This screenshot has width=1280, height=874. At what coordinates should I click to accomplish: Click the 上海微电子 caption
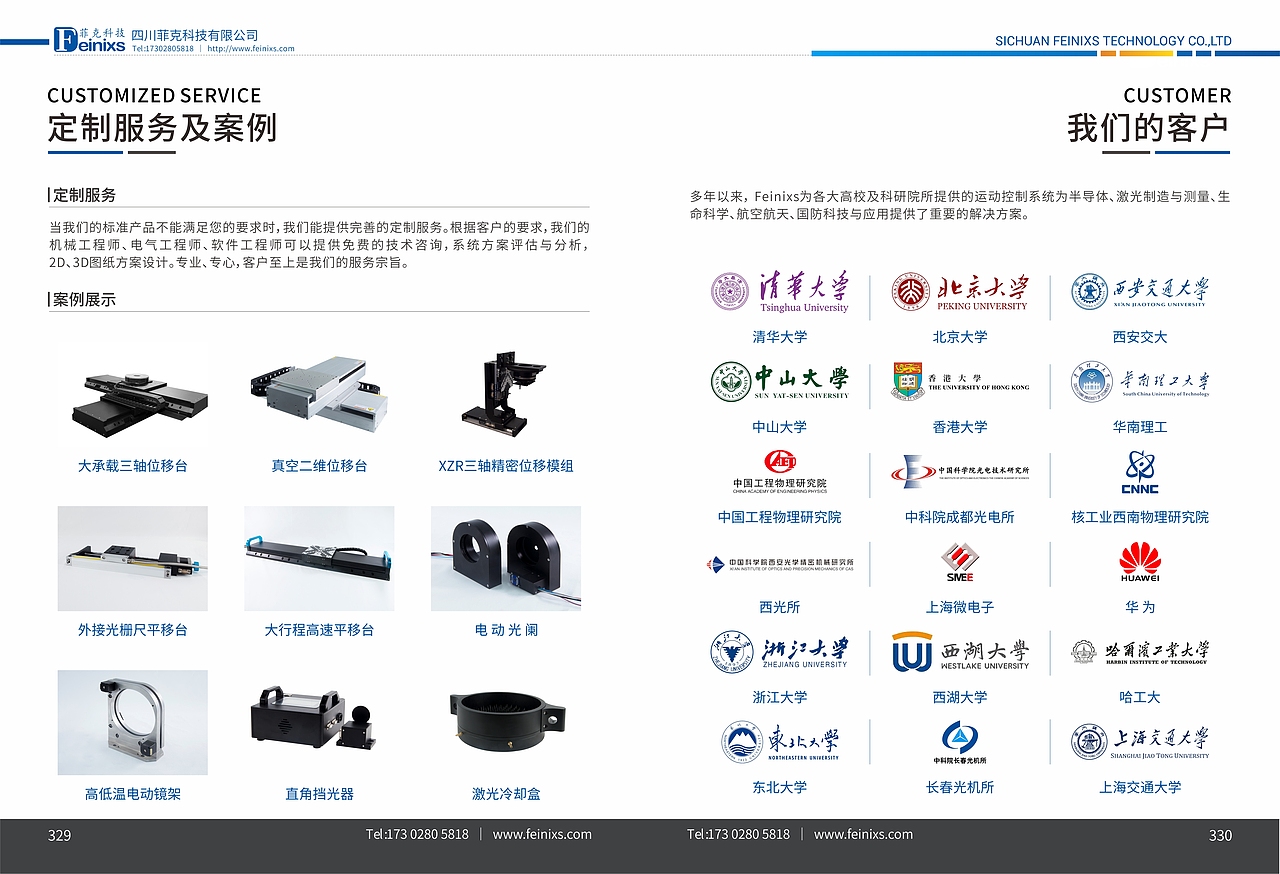pos(960,607)
